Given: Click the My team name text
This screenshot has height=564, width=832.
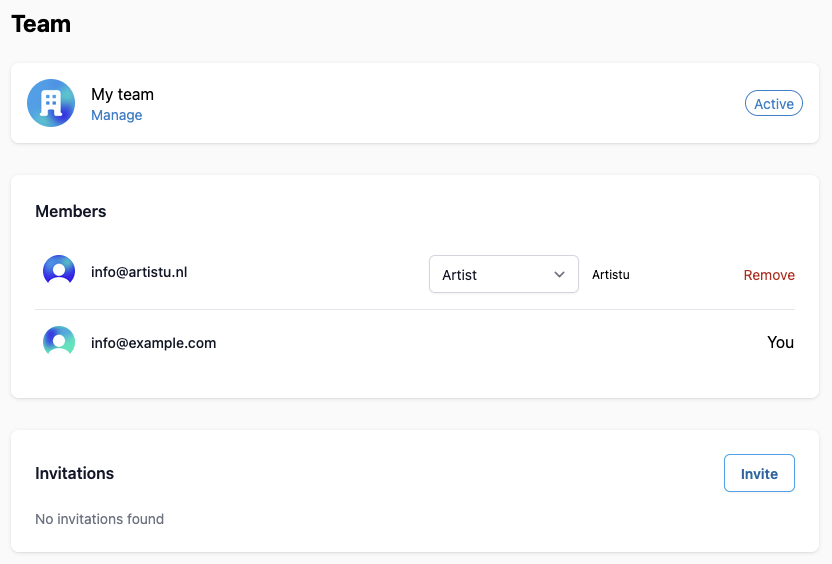Looking at the screenshot, I should (122, 94).
